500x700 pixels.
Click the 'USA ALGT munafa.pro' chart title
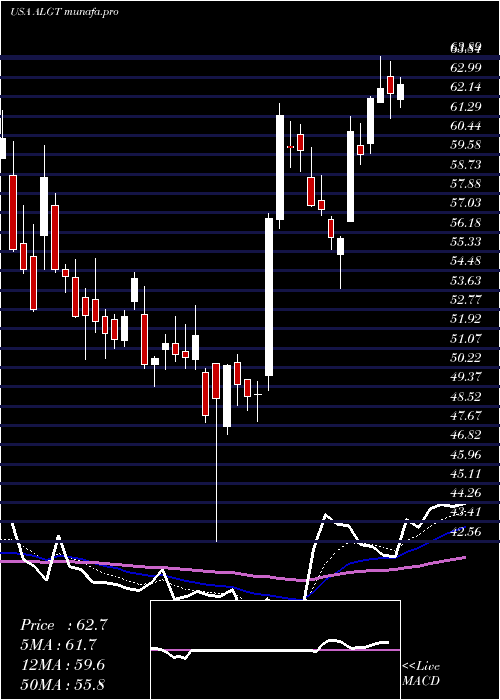[64, 12]
